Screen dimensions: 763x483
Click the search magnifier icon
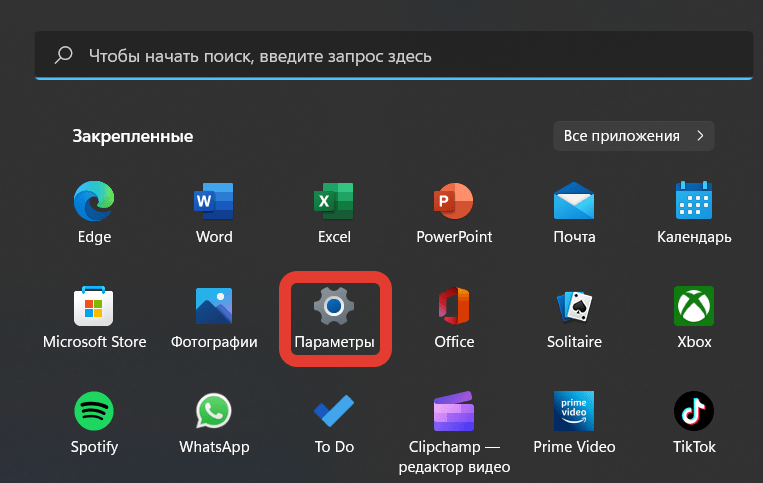[x=63, y=55]
